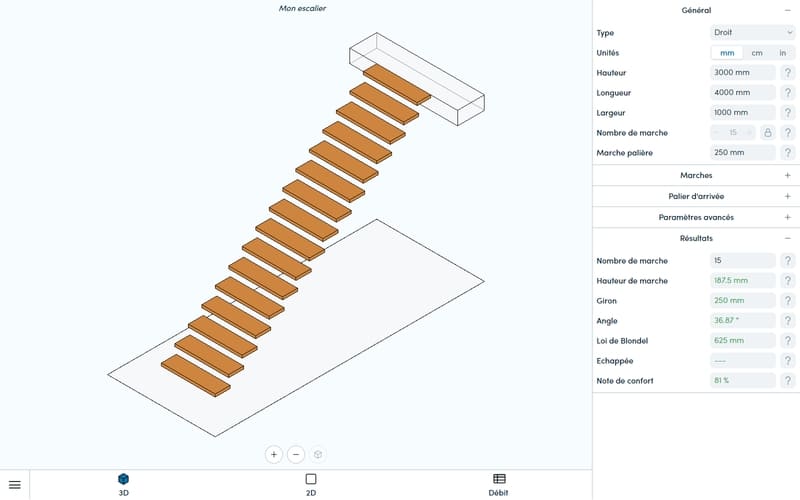The image size is (800, 500).
Task: Show help for Echappée
Action: tap(788, 361)
